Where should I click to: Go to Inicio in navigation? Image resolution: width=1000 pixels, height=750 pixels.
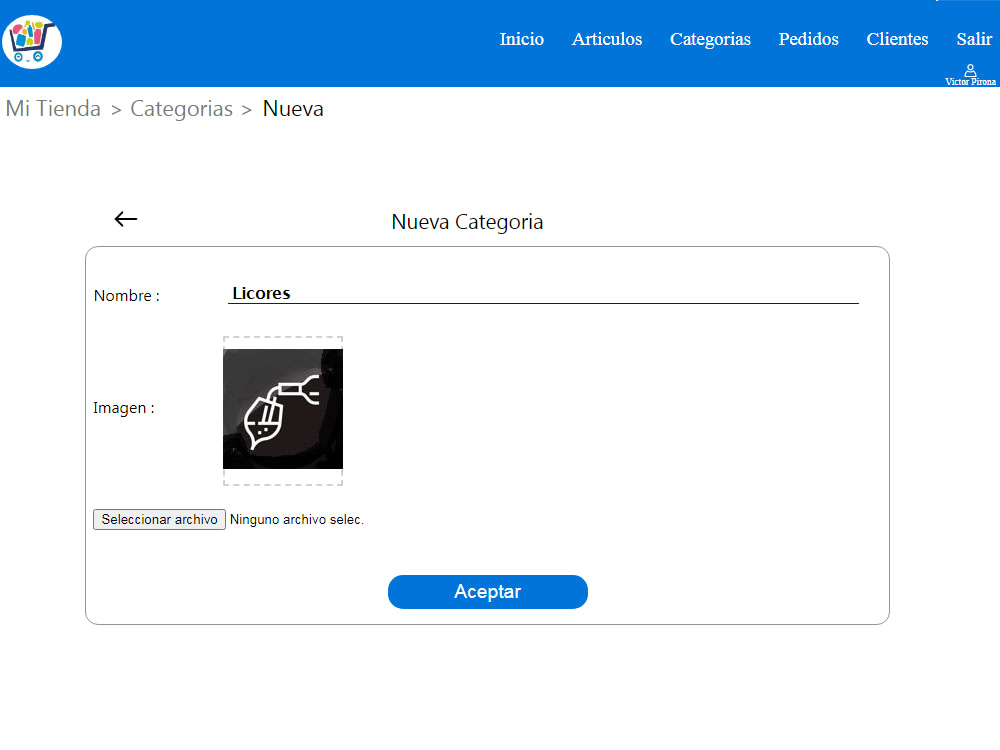522,39
